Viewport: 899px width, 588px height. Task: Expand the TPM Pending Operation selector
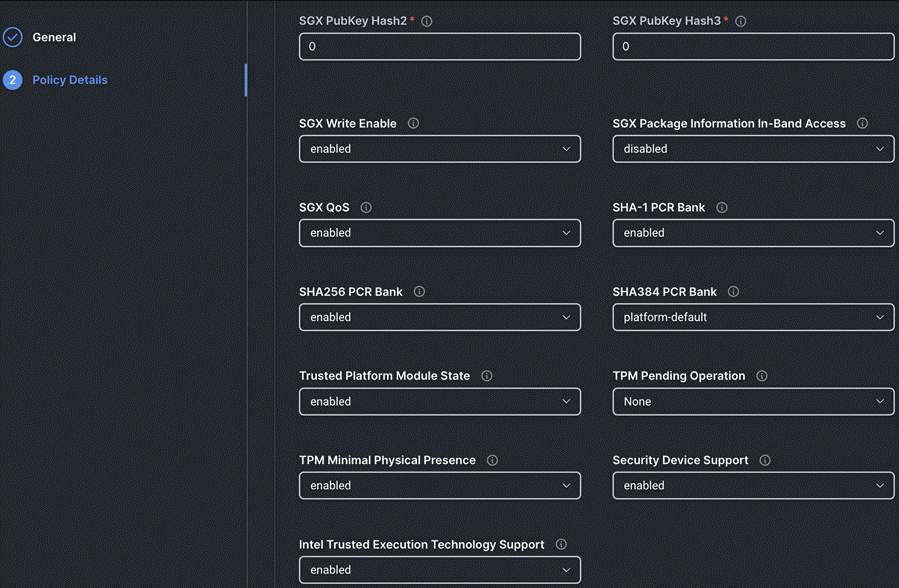tap(752, 401)
